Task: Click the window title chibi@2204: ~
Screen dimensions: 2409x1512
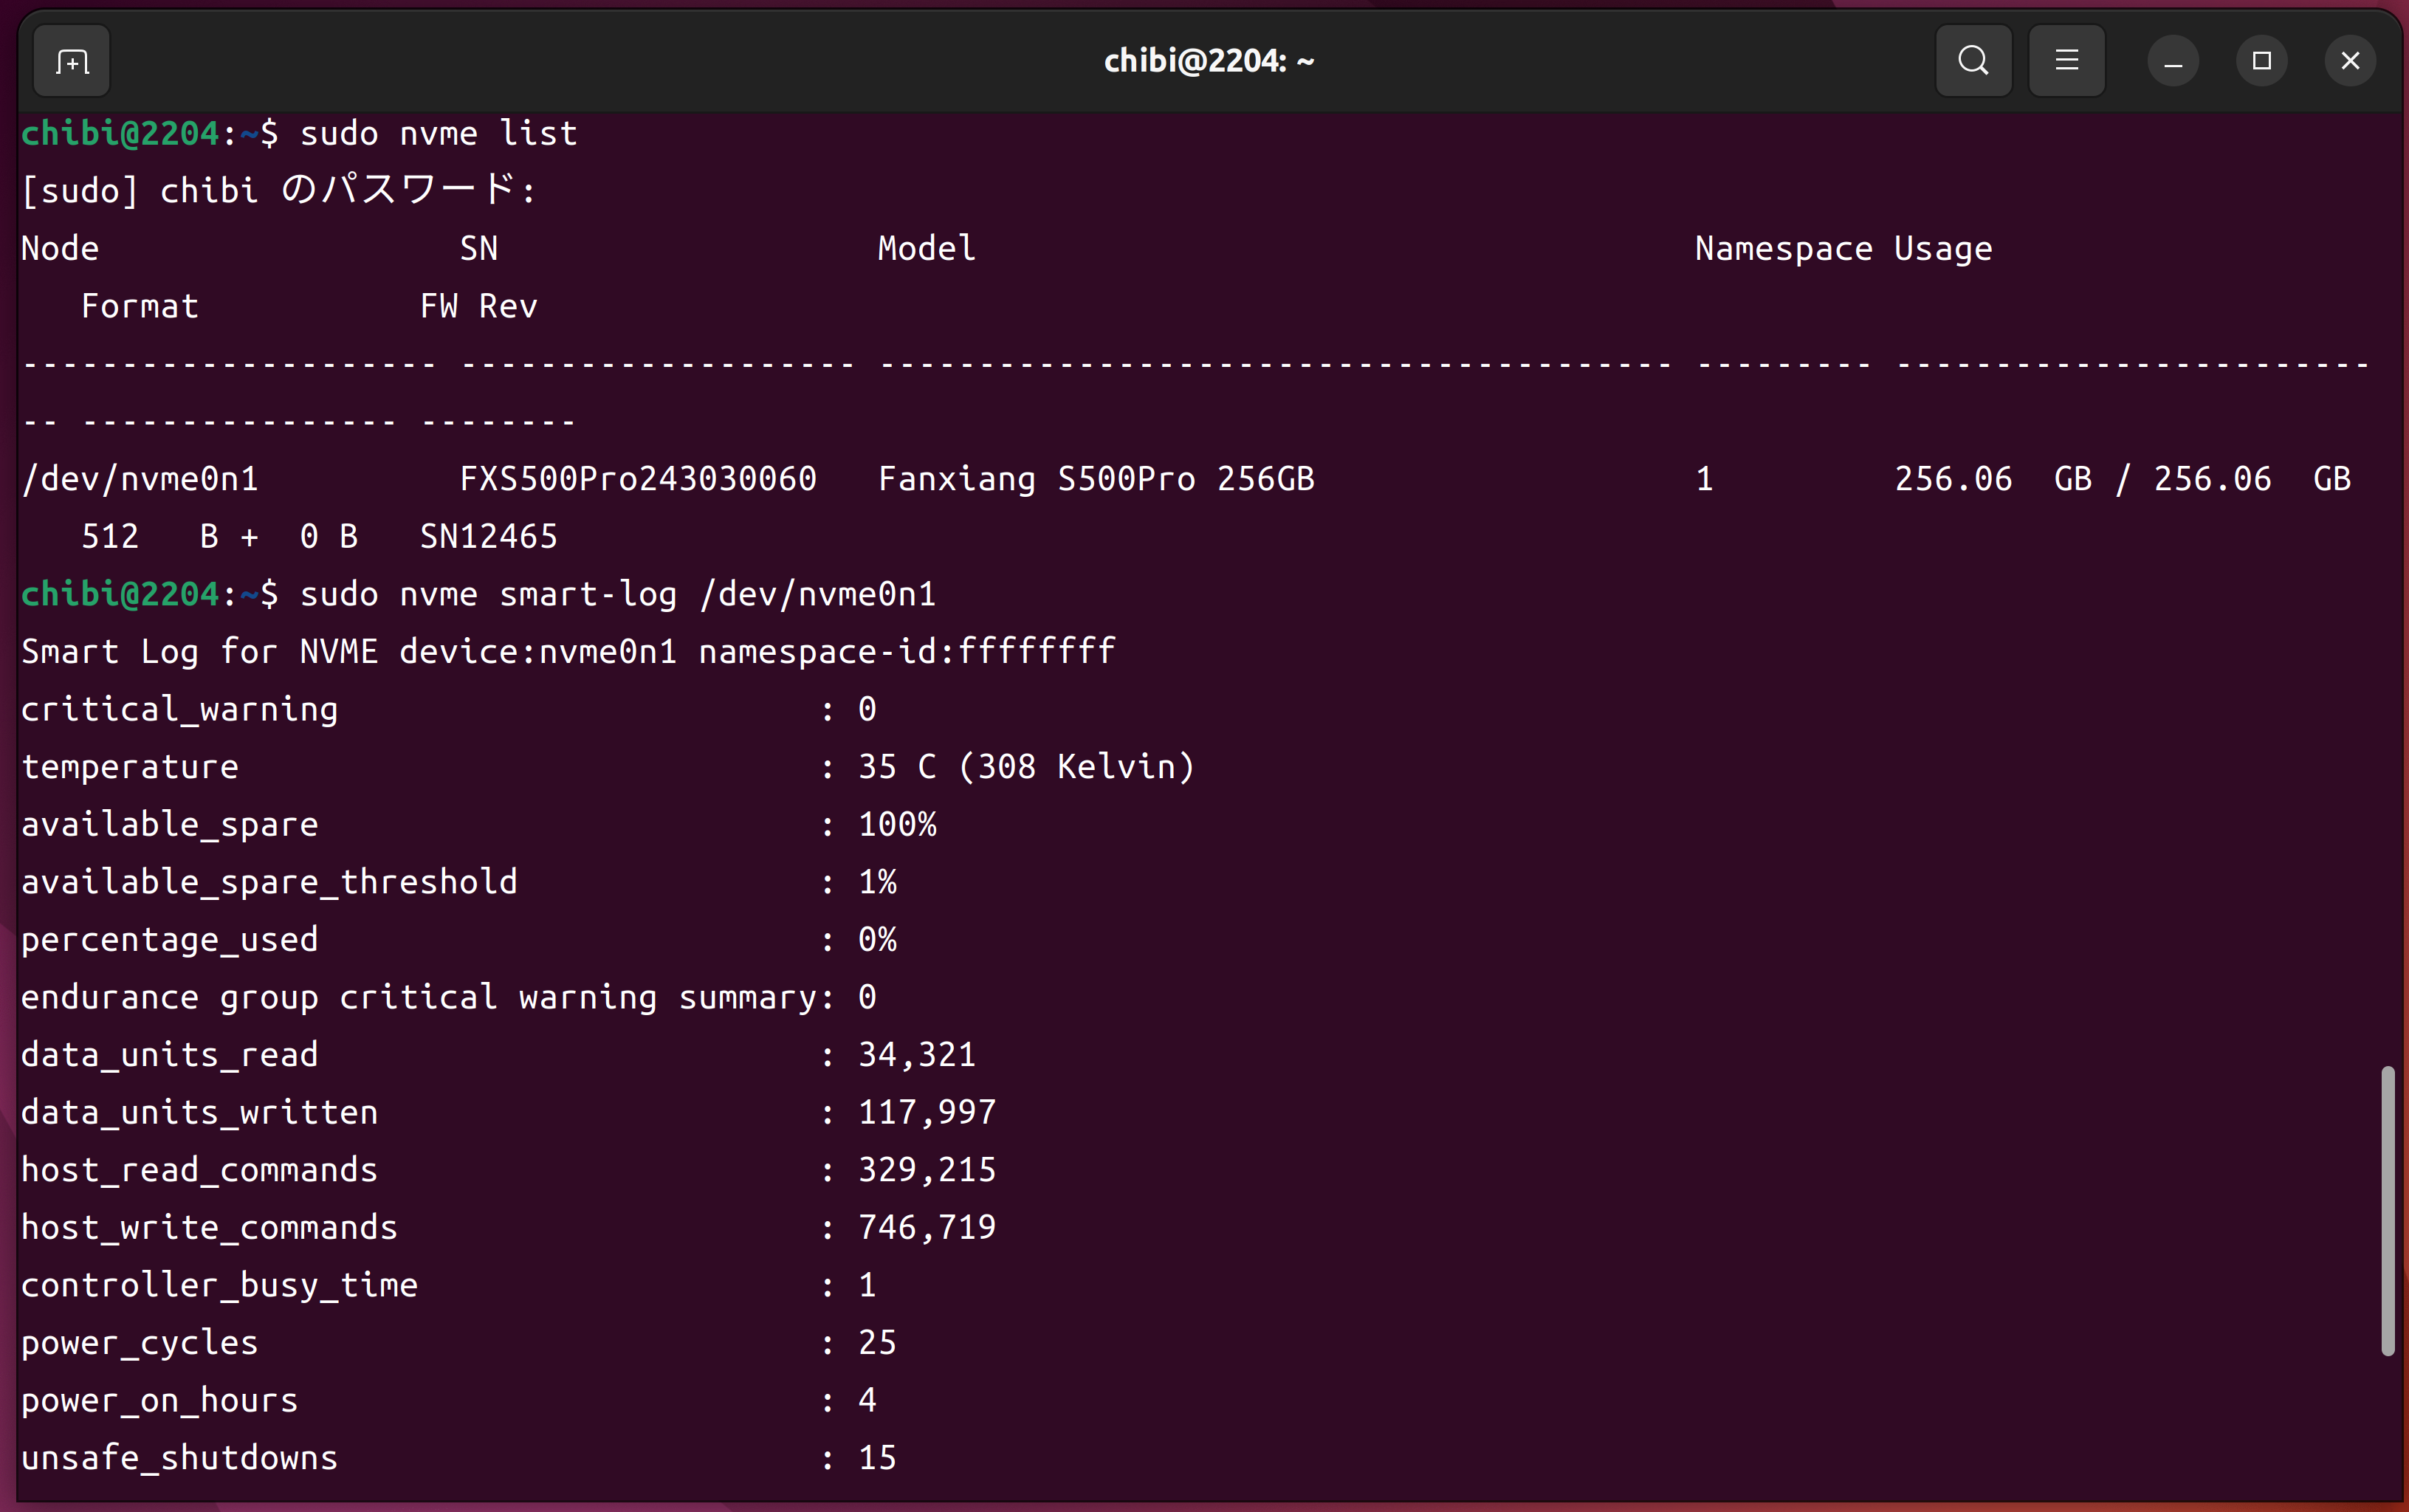Action: coord(1208,62)
